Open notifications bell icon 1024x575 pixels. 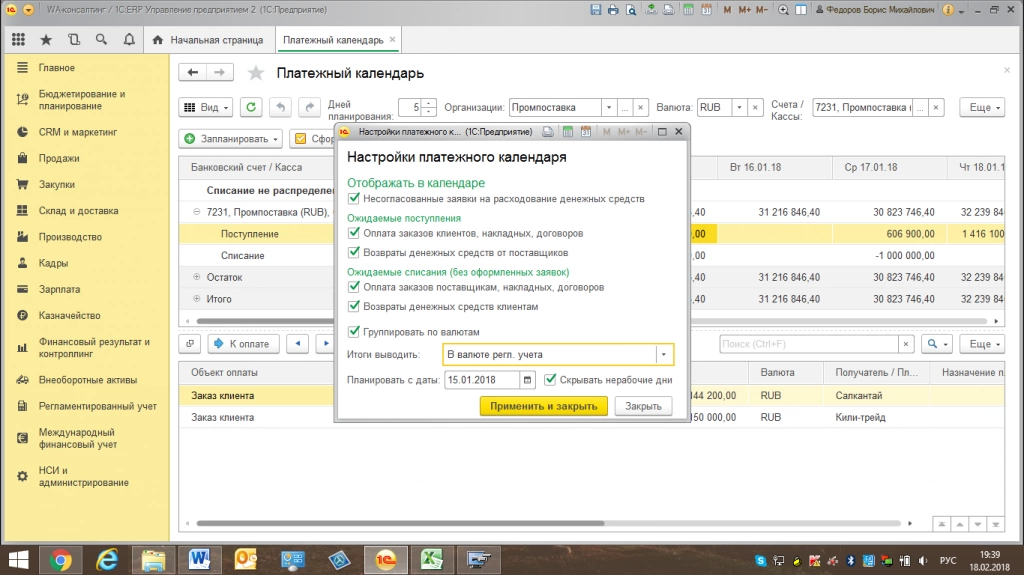point(129,40)
